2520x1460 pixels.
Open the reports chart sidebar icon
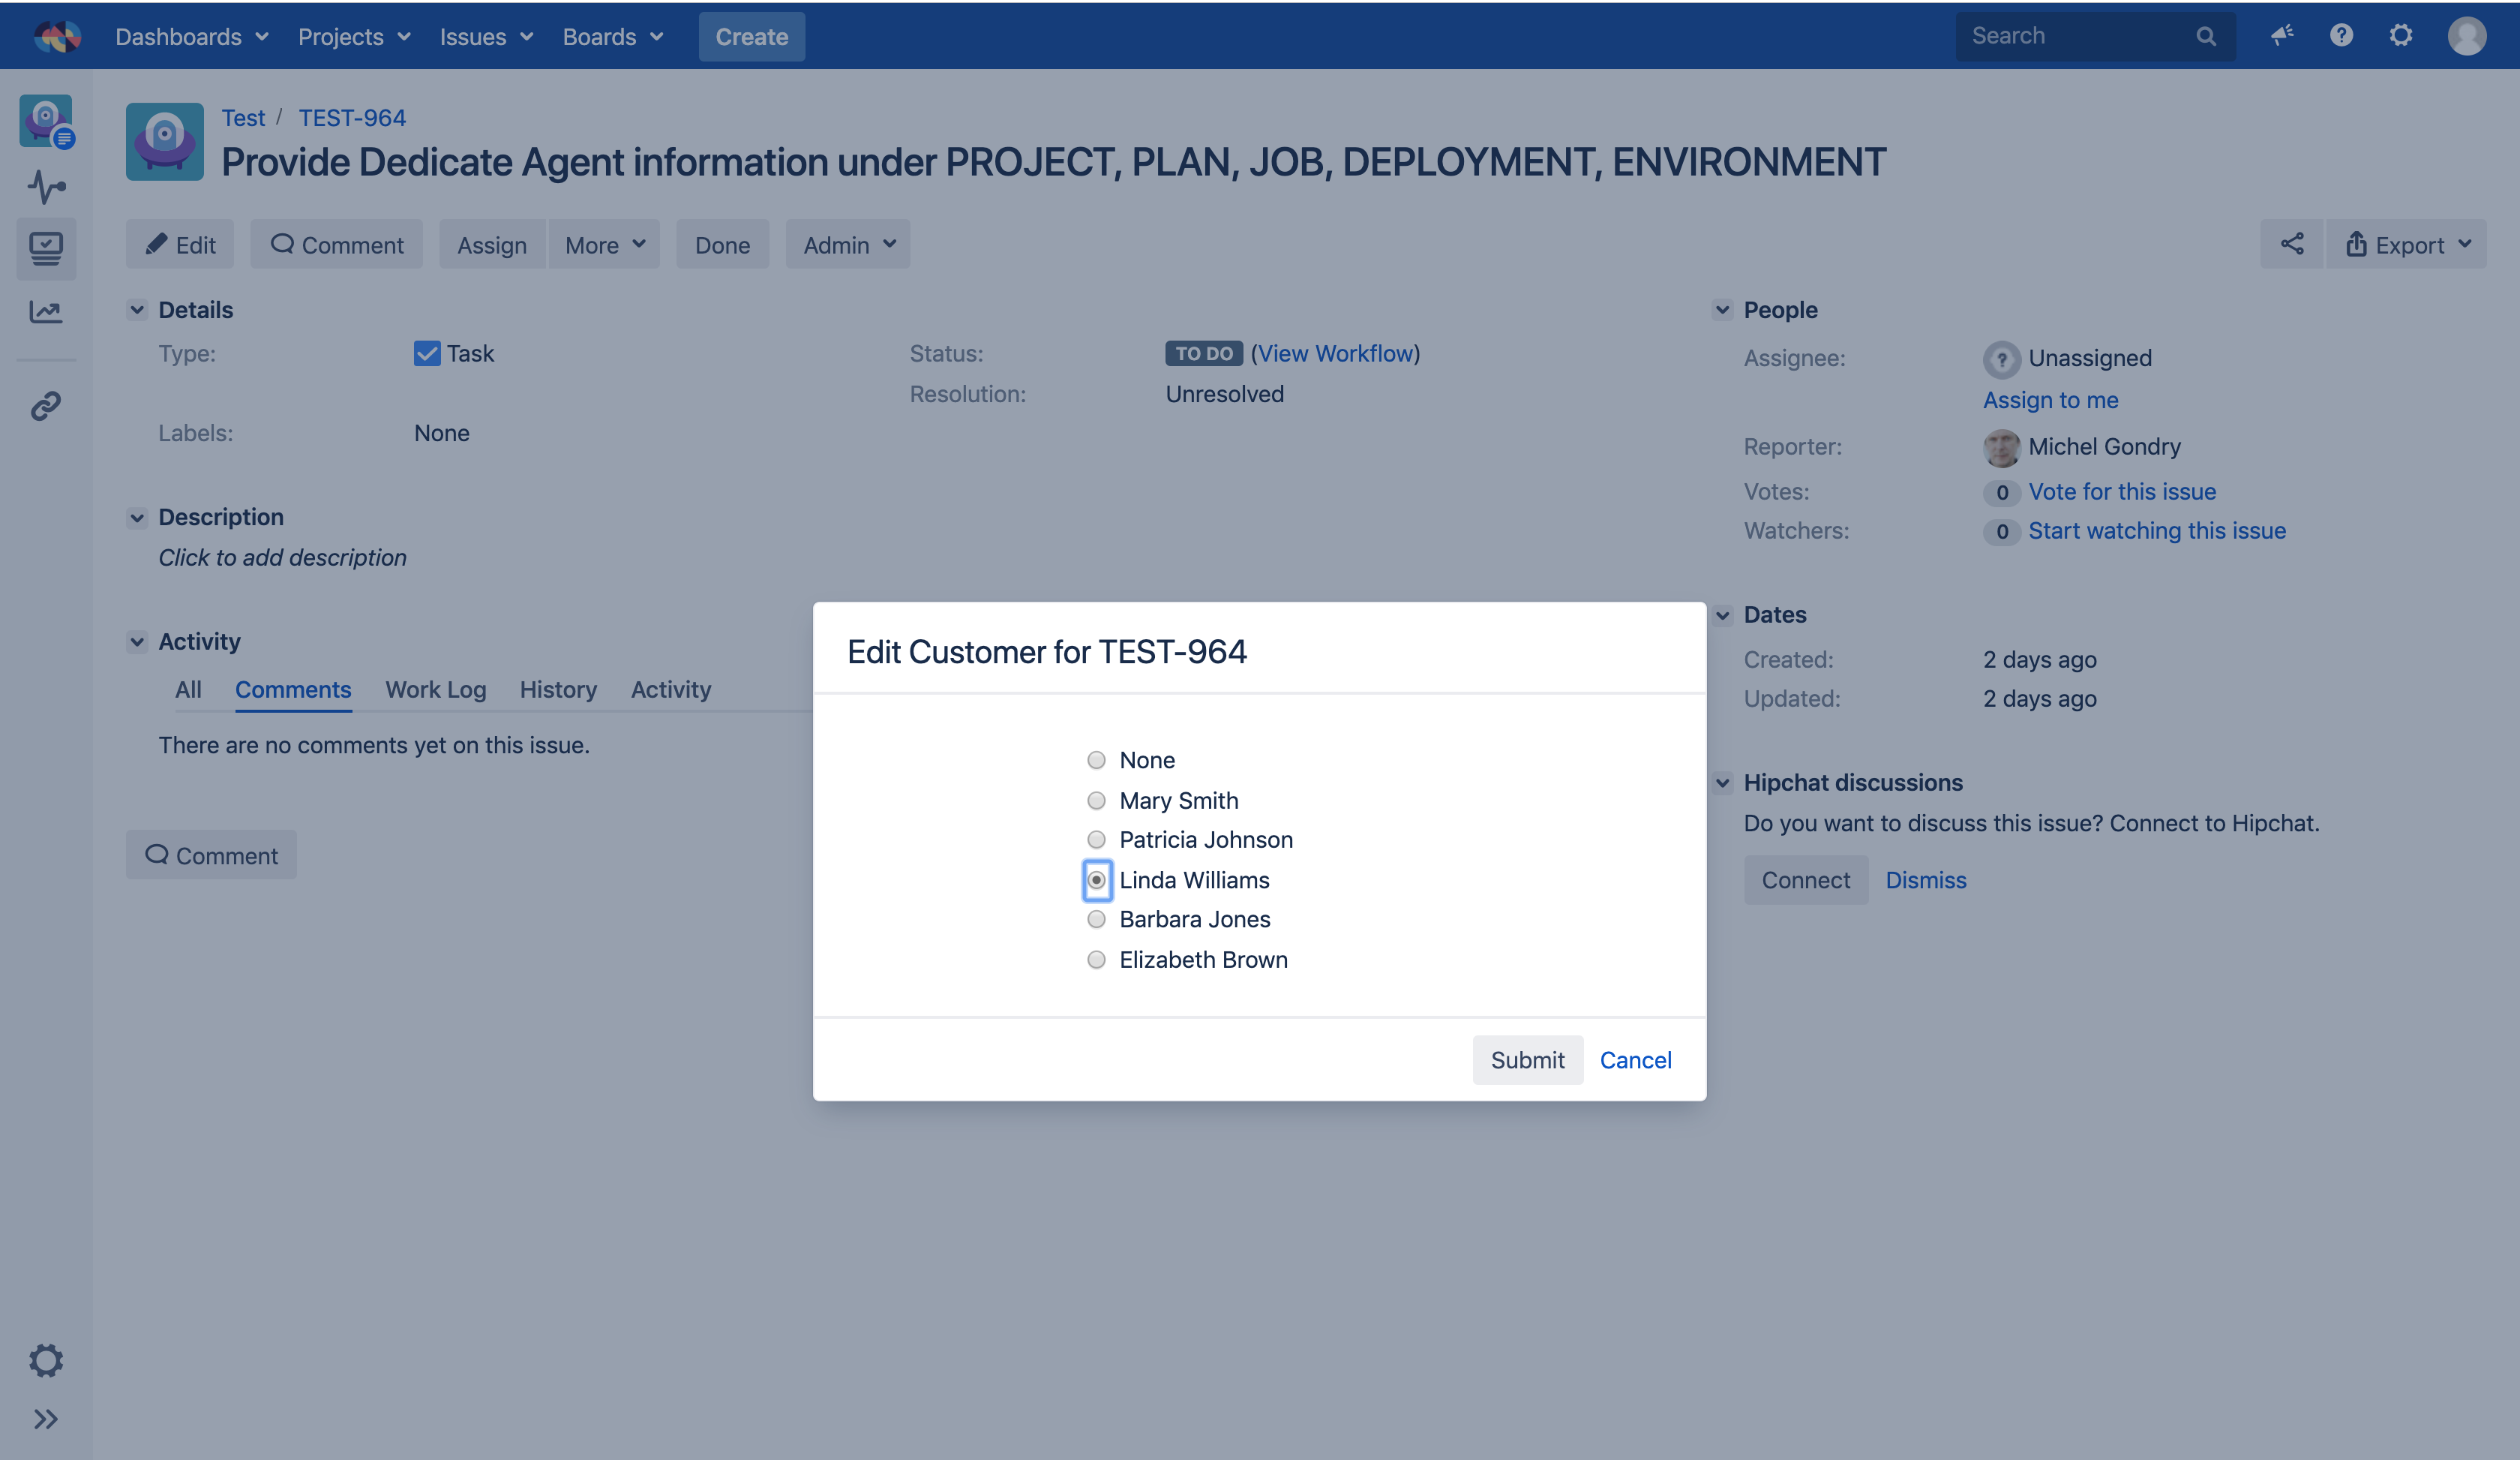[x=46, y=311]
